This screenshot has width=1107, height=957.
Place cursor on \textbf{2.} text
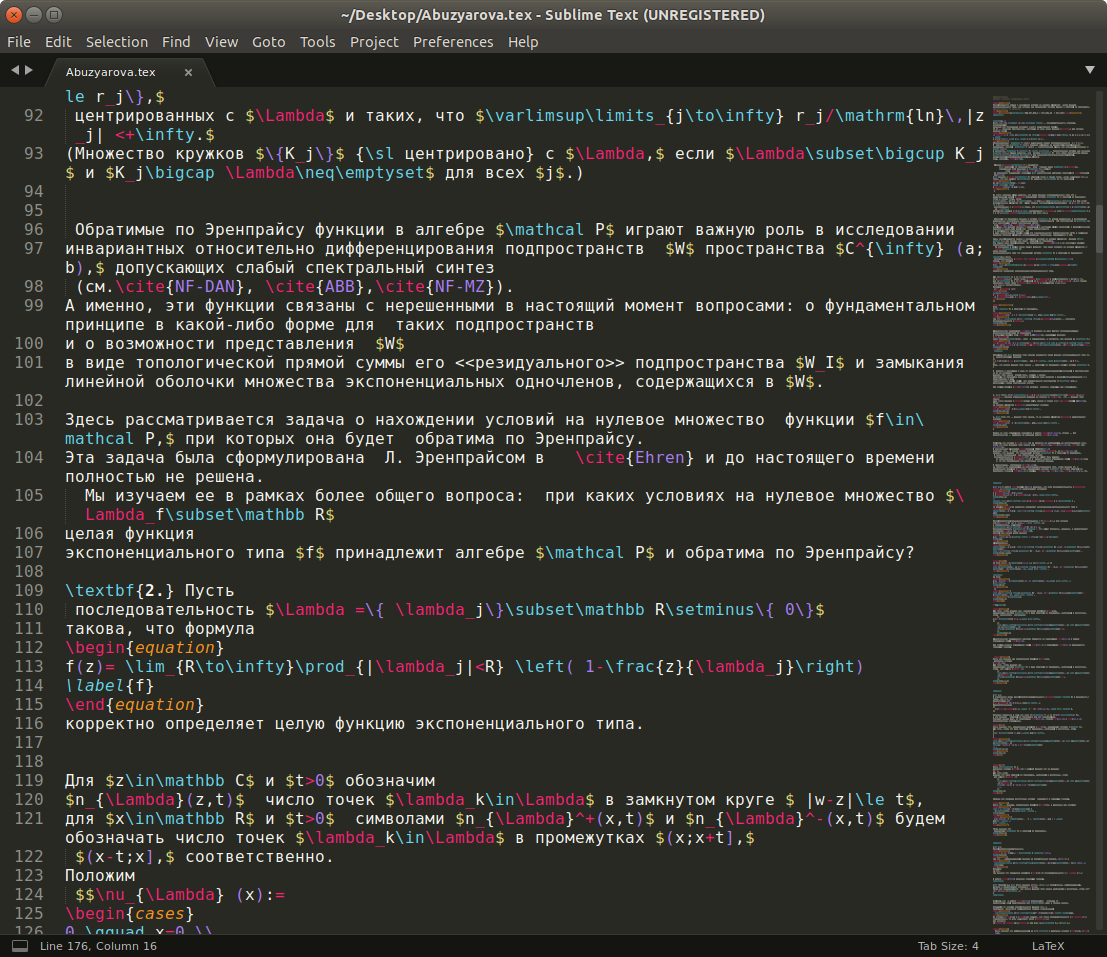pyautogui.click(x=119, y=590)
